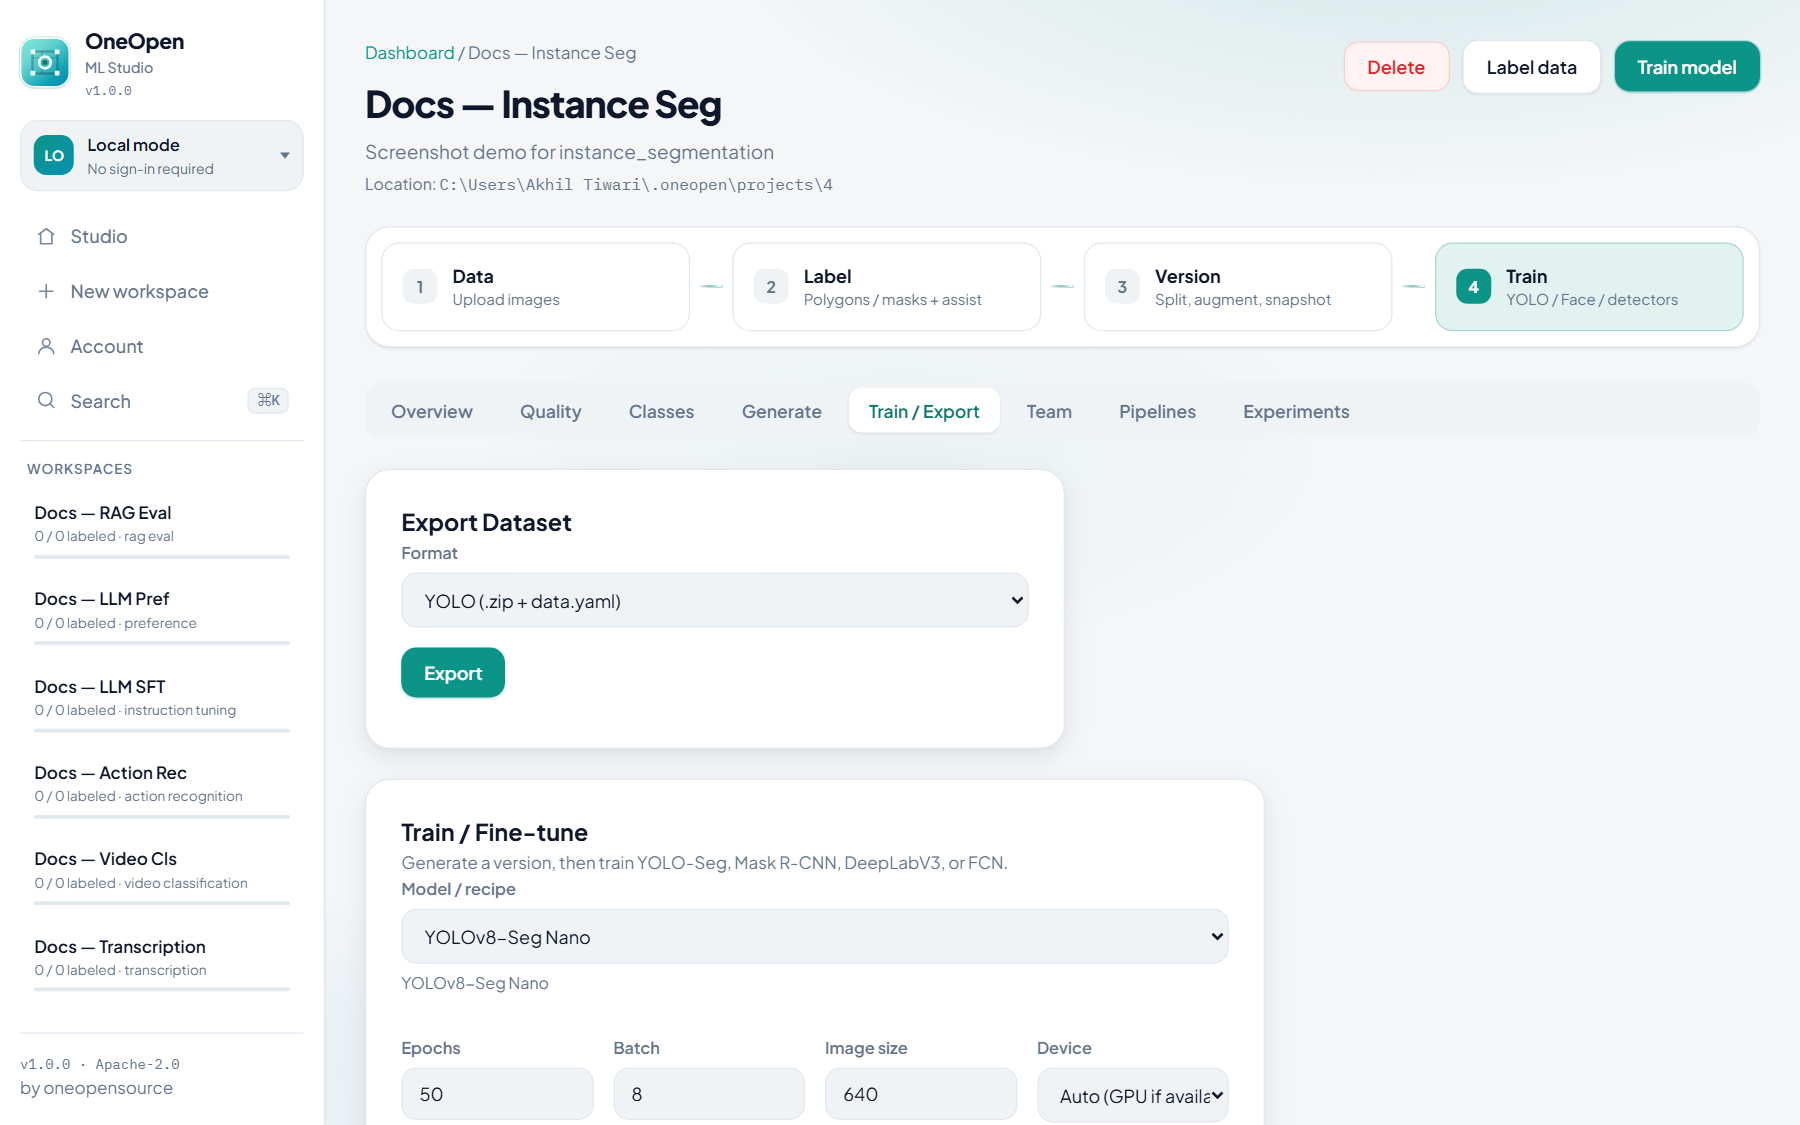Open Account via the person icon
This screenshot has width=1800, height=1125.
point(46,347)
